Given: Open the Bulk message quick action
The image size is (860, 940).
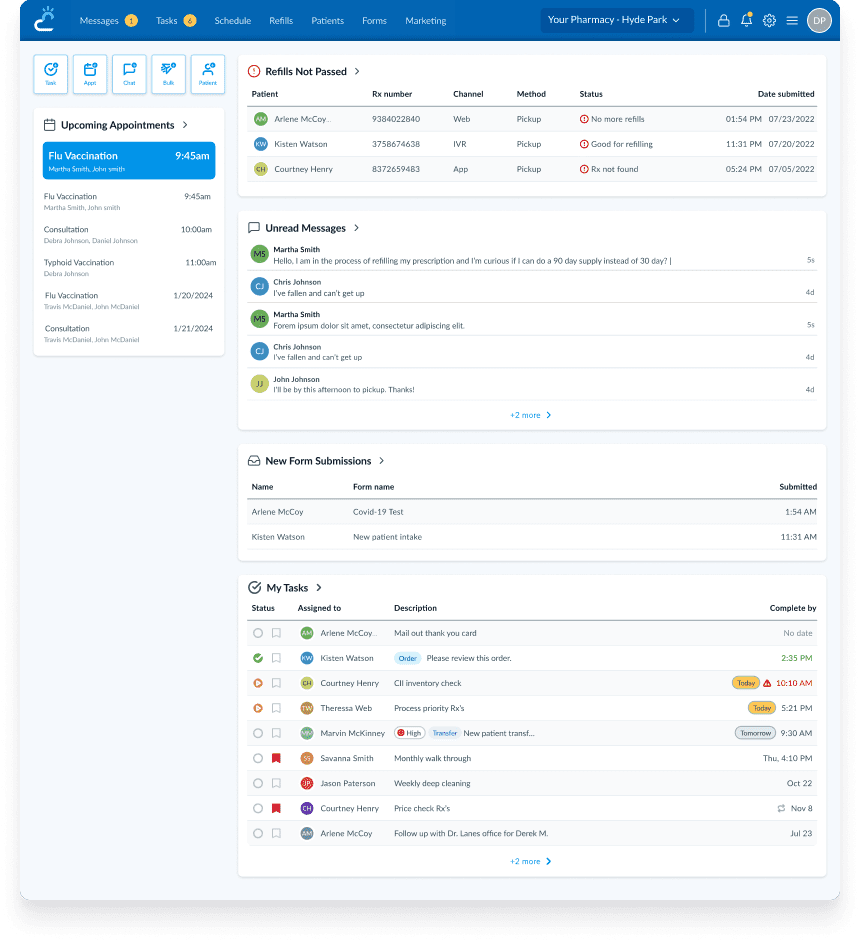Looking at the screenshot, I should [168, 74].
